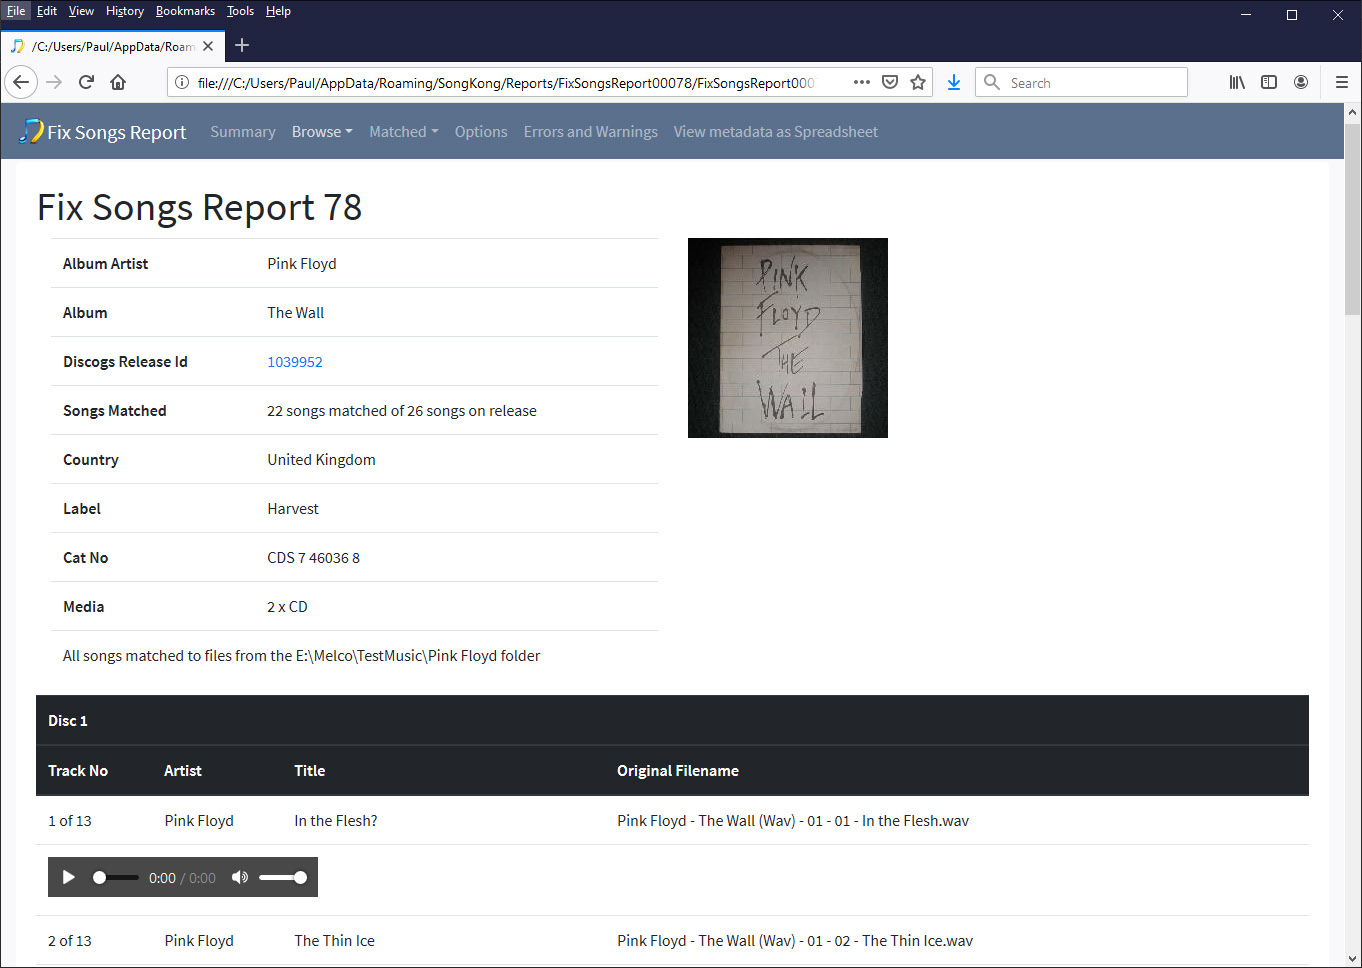The width and height of the screenshot is (1362, 968).
Task: Click the scrollbar down arrow
Action: point(1352,958)
